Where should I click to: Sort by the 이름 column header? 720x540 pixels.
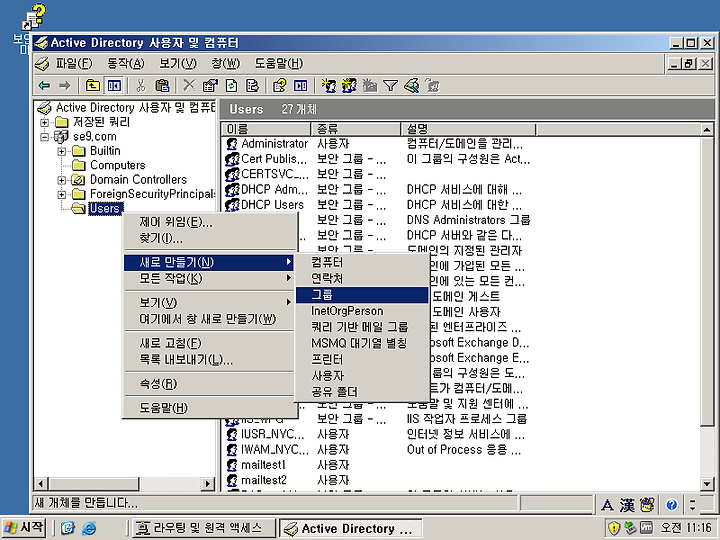coord(266,129)
